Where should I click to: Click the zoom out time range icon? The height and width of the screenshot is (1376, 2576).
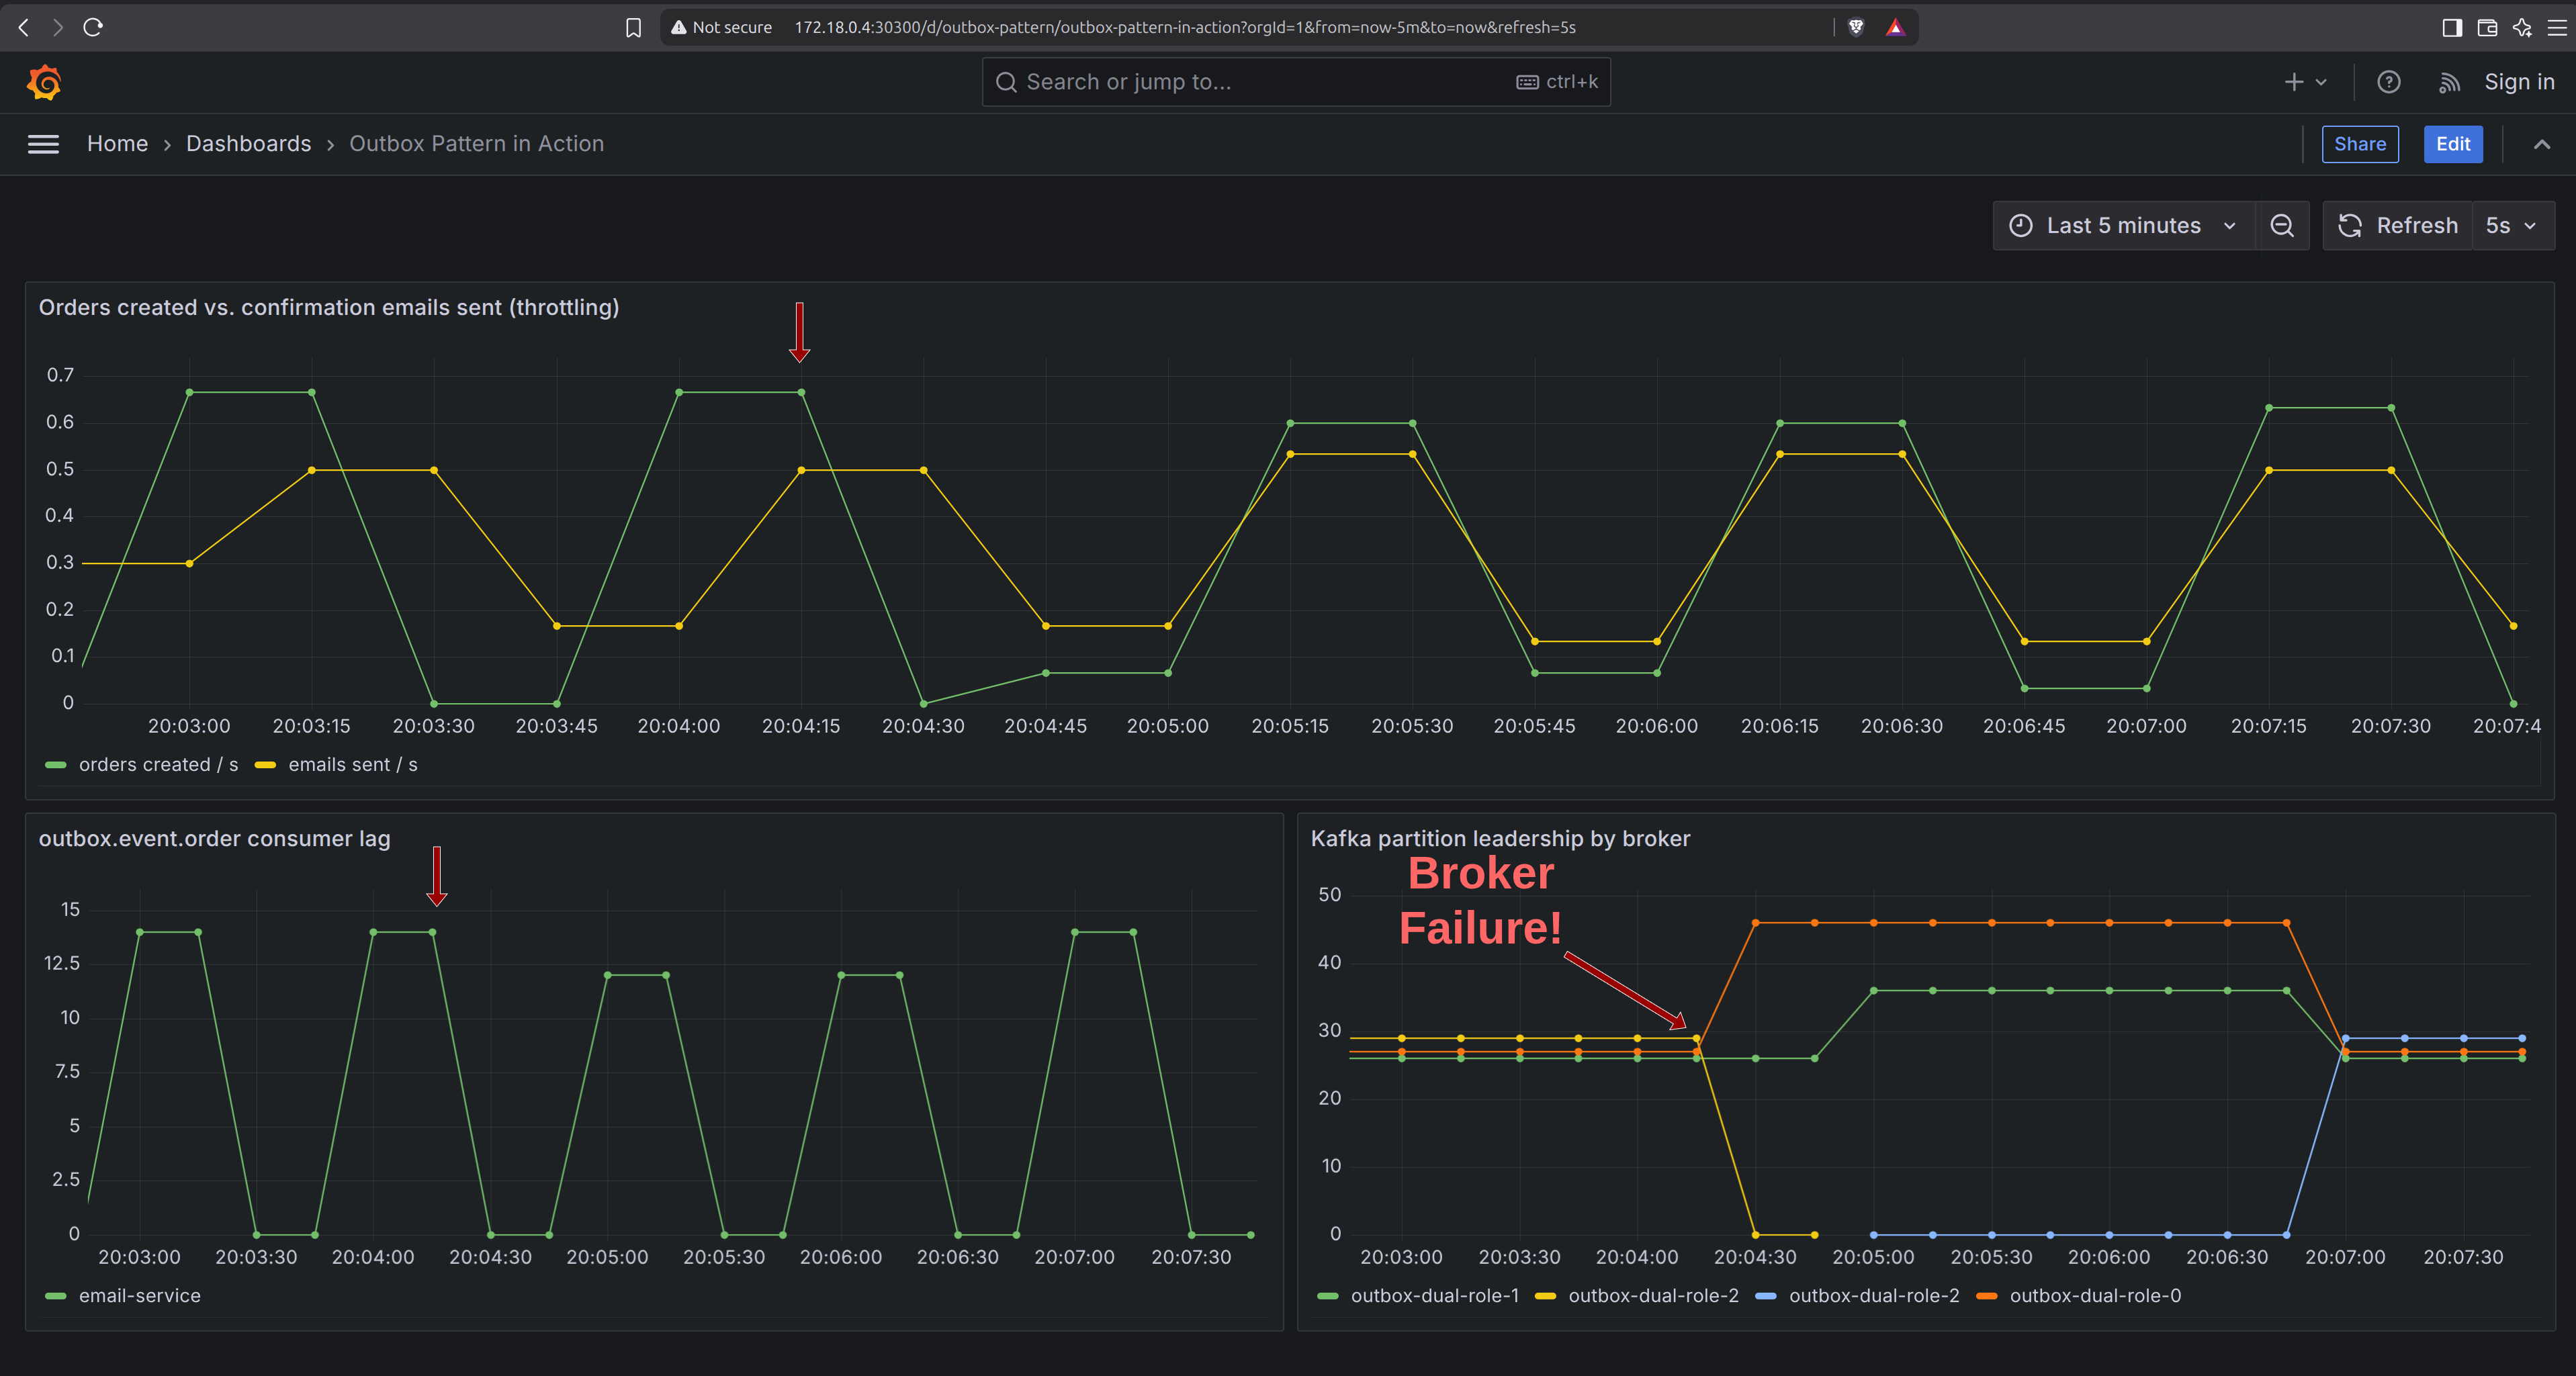(2282, 226)
